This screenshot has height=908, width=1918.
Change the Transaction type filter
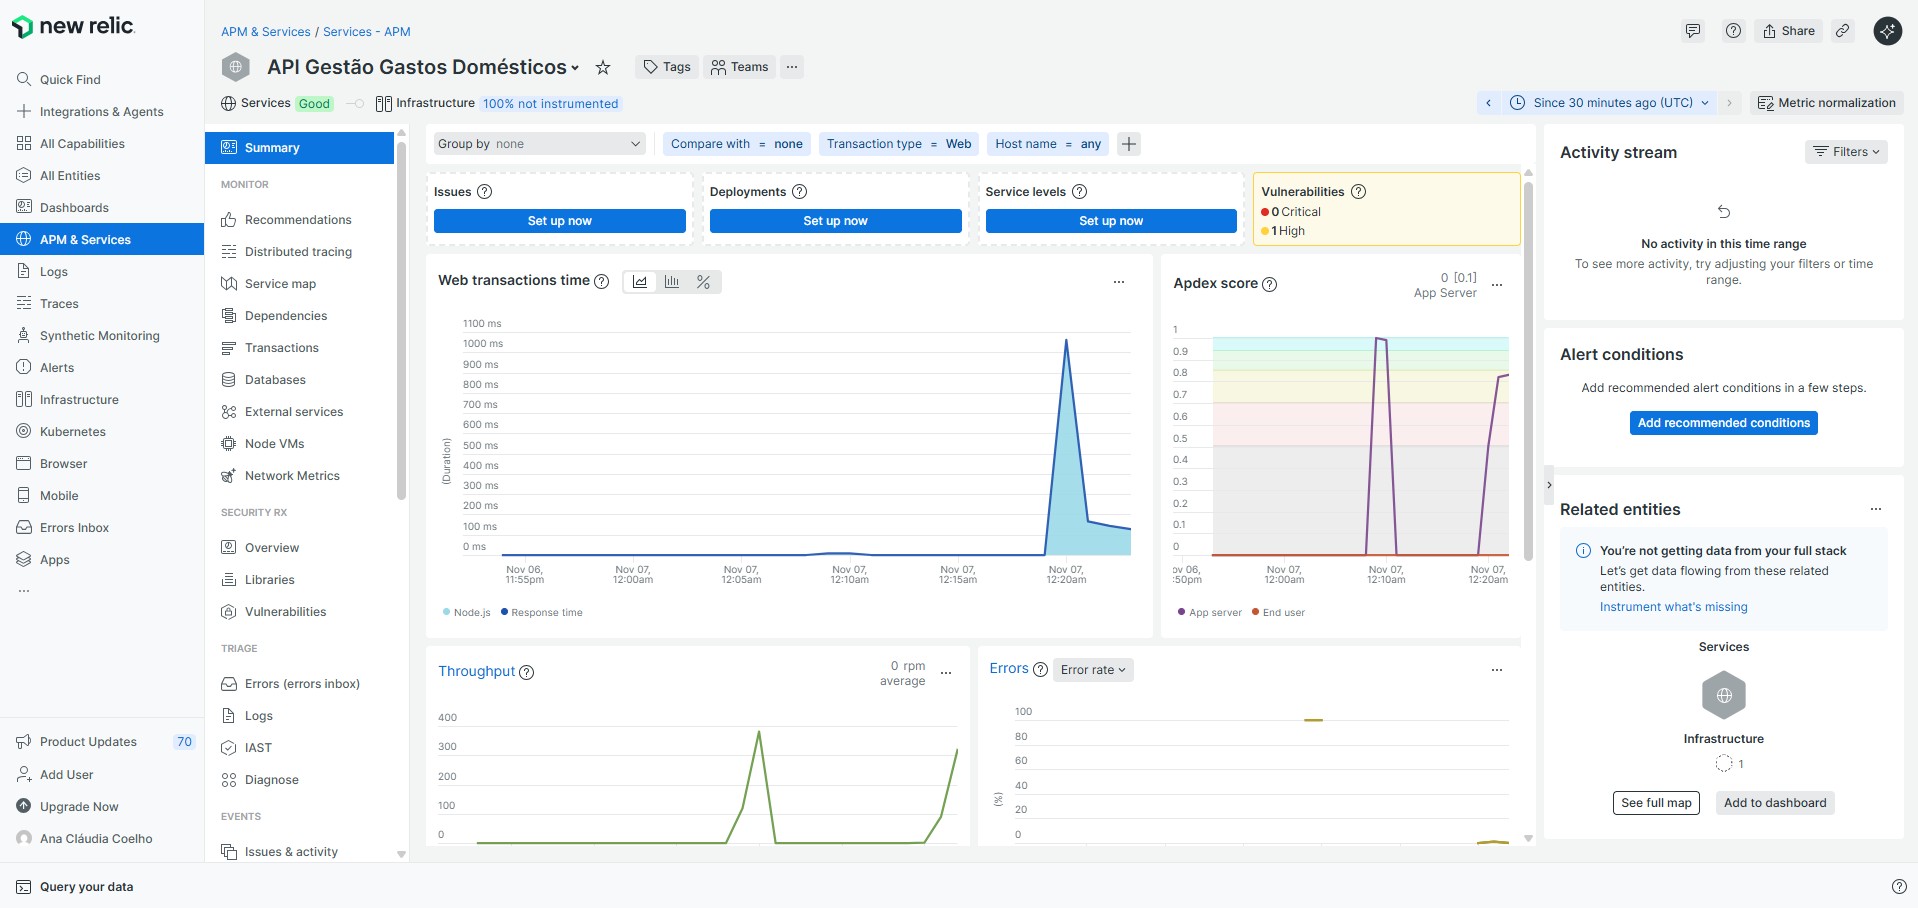(x=899, y=144)
